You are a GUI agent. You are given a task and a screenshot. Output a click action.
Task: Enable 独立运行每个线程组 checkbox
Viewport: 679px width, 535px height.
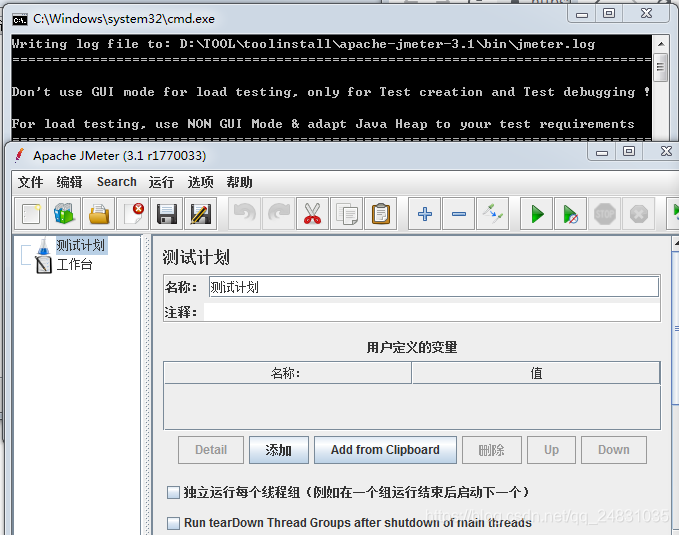coord(174,493)
